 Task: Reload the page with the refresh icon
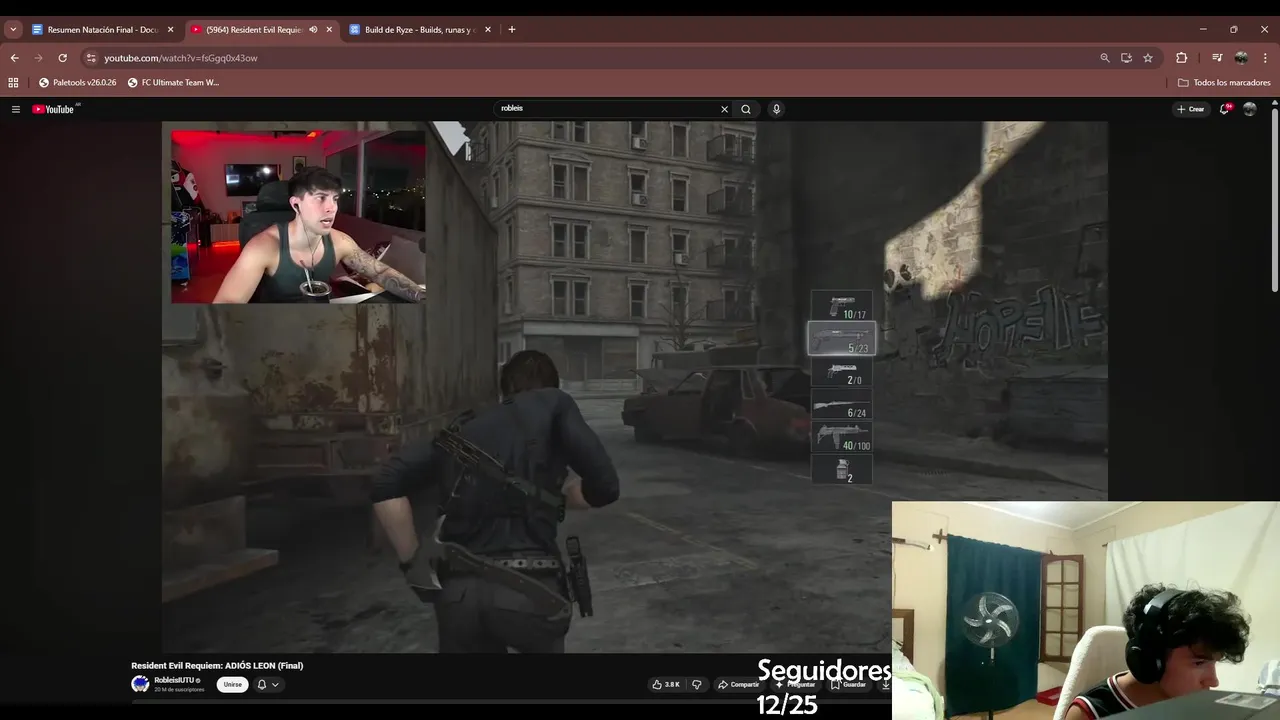(x=62, y=58)
